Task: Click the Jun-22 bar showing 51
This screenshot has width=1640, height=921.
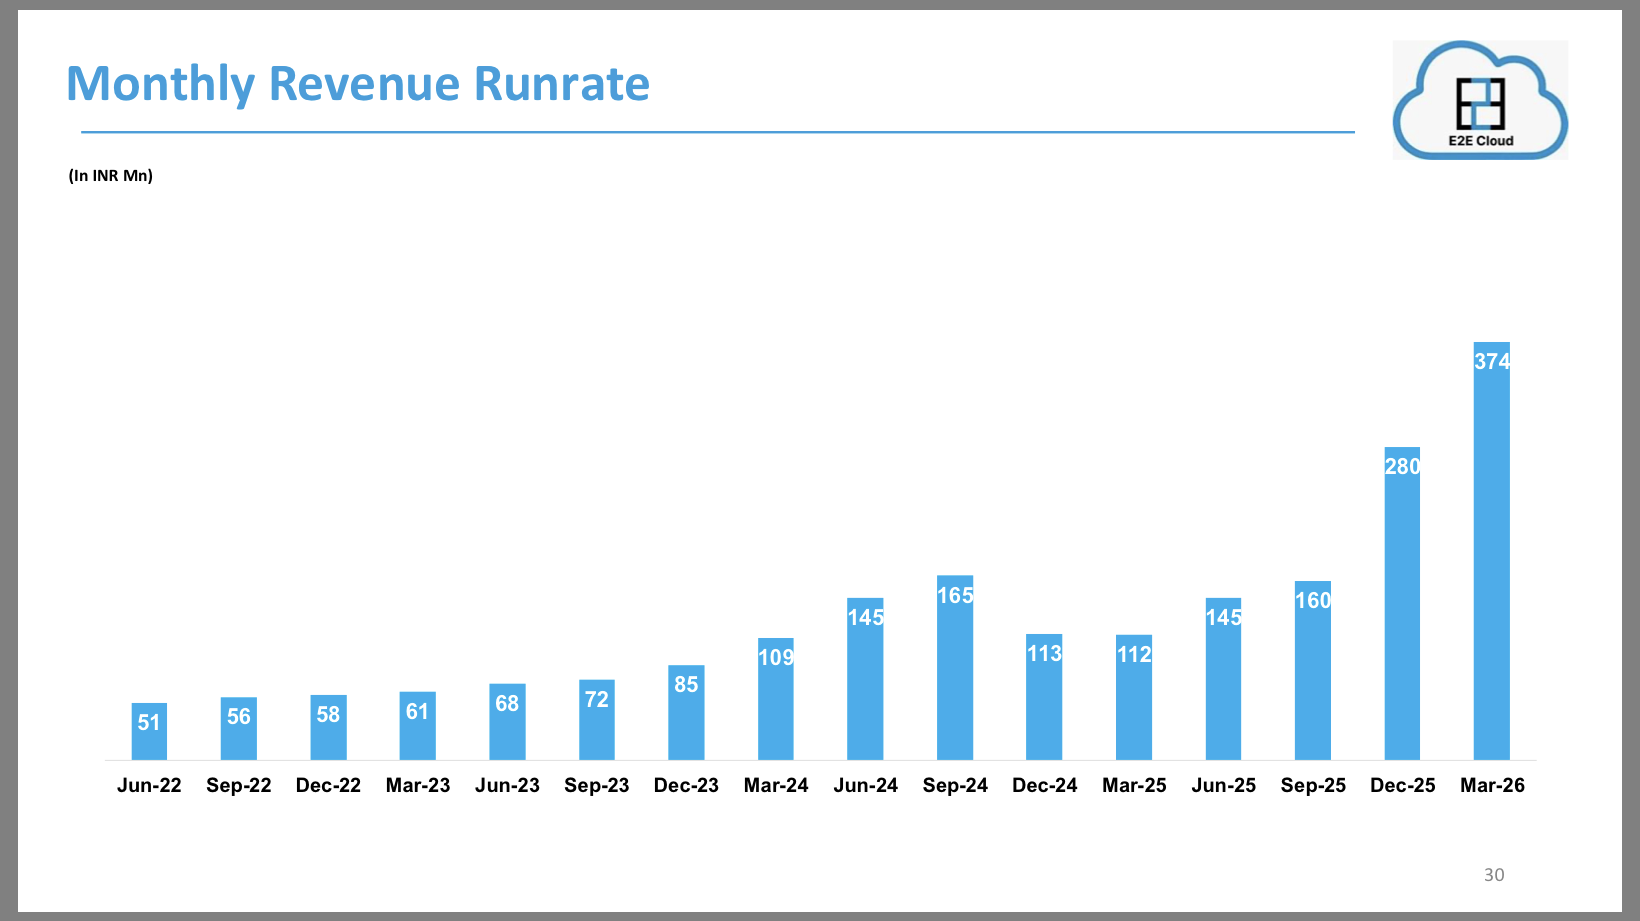Action: (x=149, y=731)
